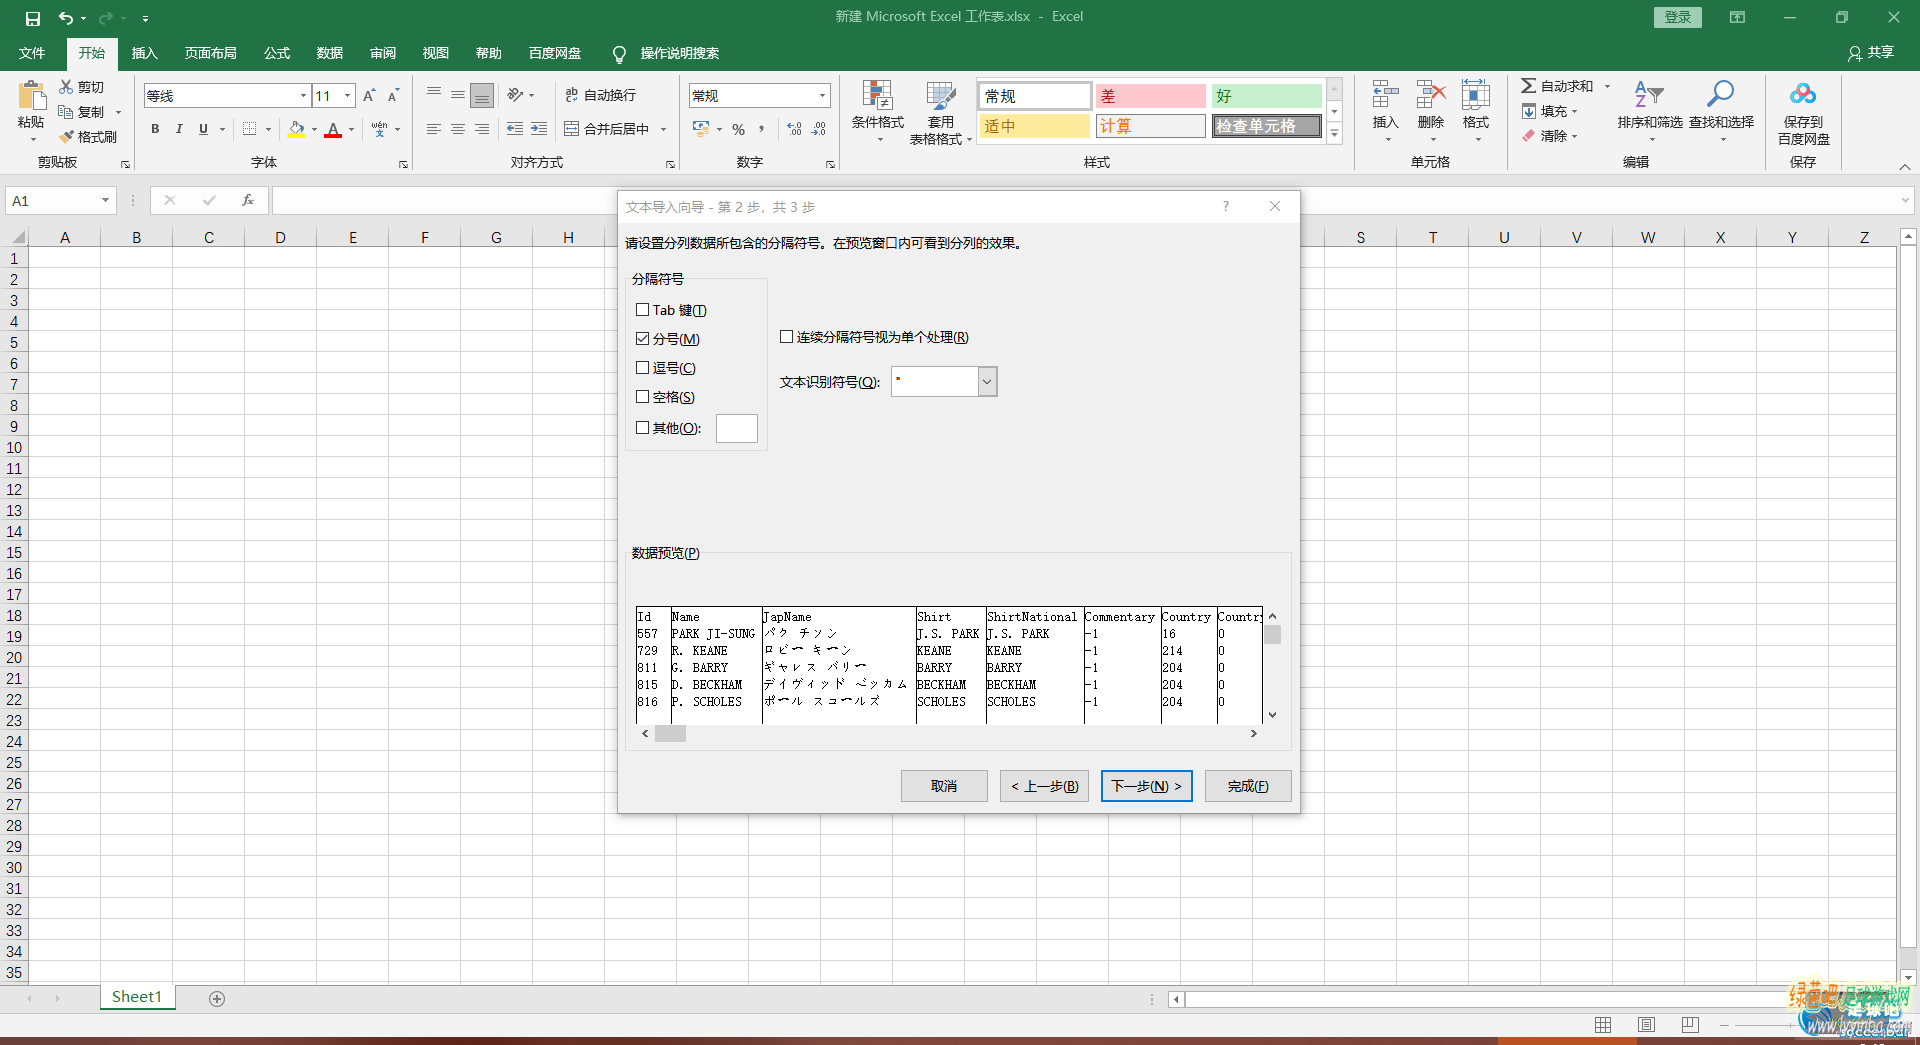Screen dimensions: 1920x1045
Task: Click the Percent style icon
Action: click(738, 129)
